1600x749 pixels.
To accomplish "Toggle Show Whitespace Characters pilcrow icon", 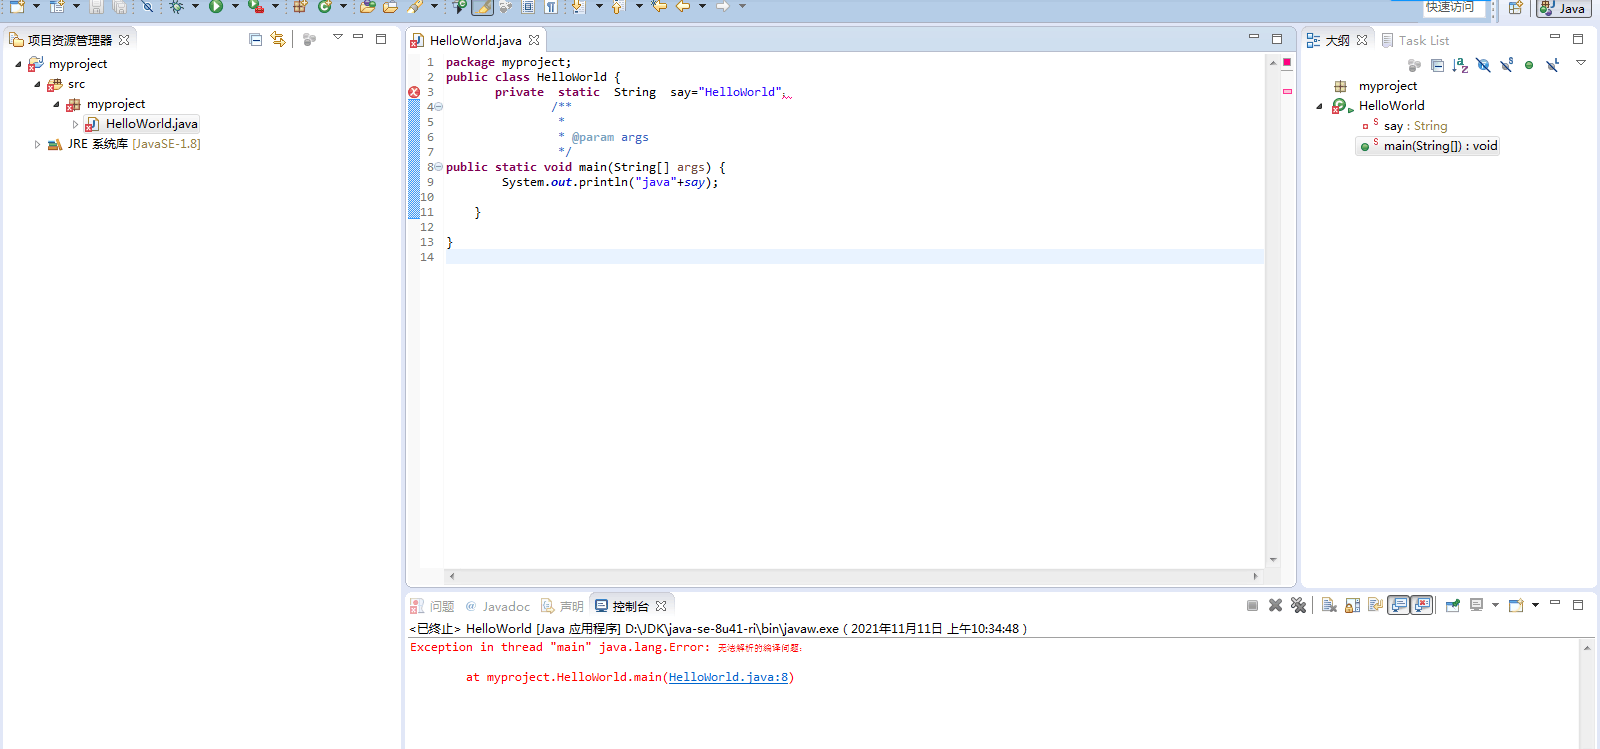I will (x=550, y=7).
